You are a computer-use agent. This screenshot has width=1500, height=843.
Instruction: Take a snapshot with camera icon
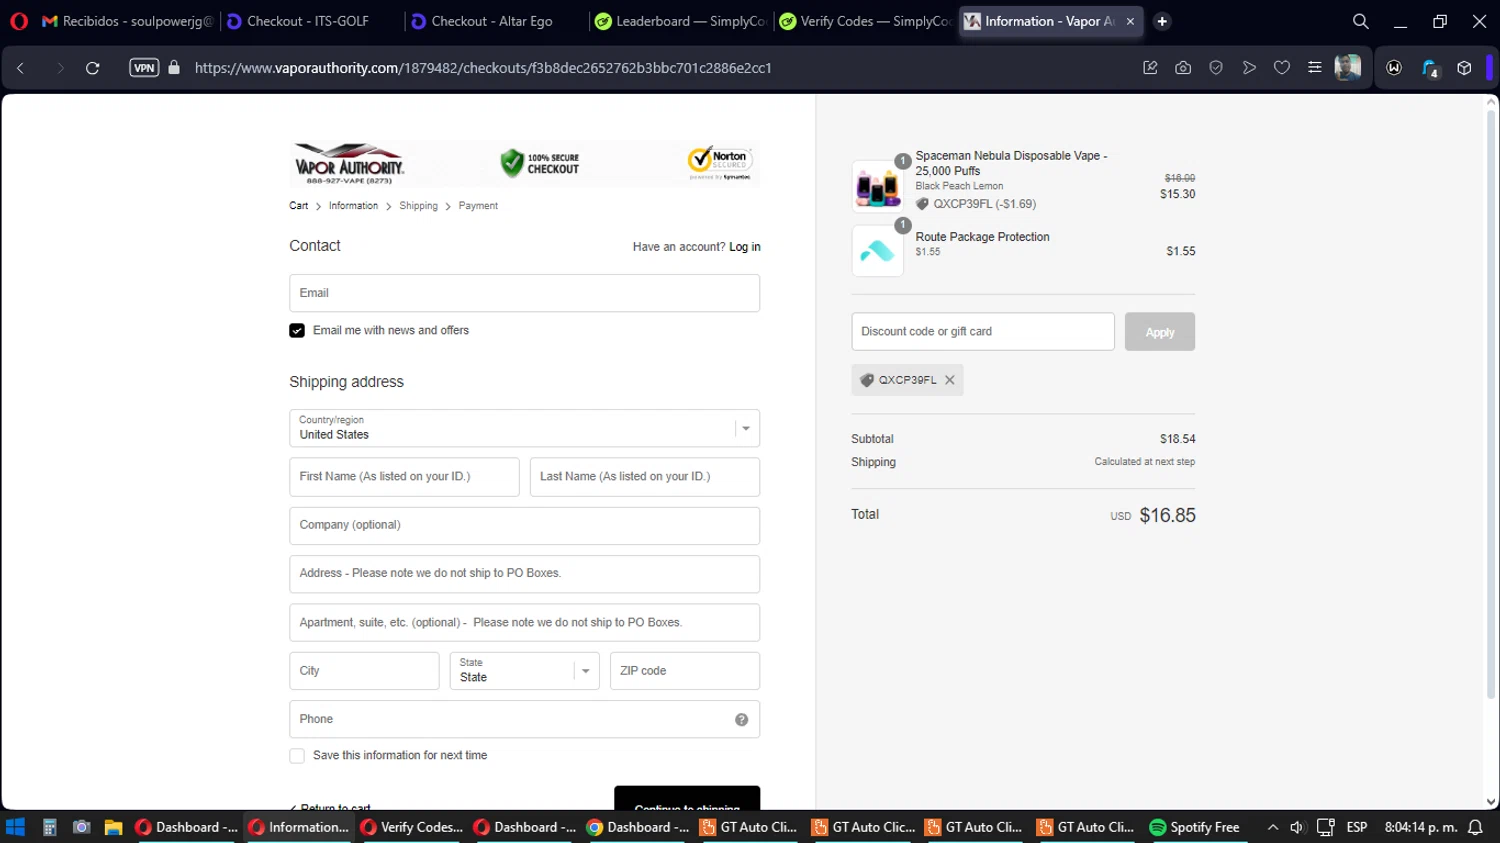1183,68
